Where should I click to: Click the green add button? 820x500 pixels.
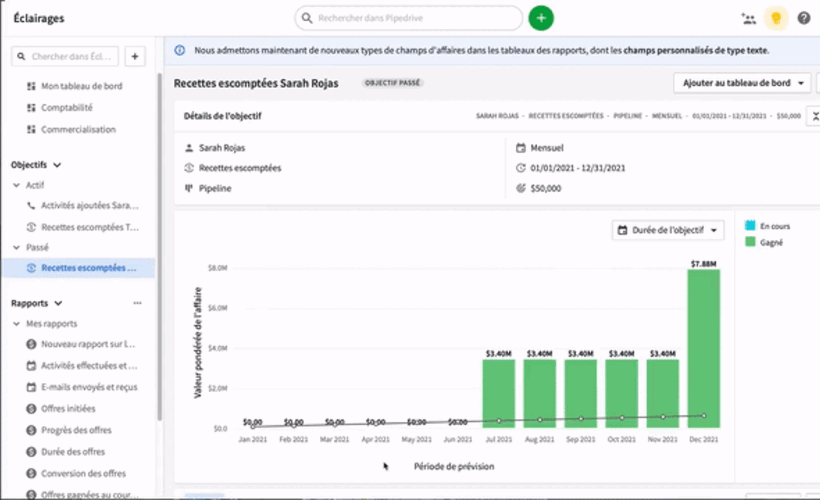click(x=541, y=18)
